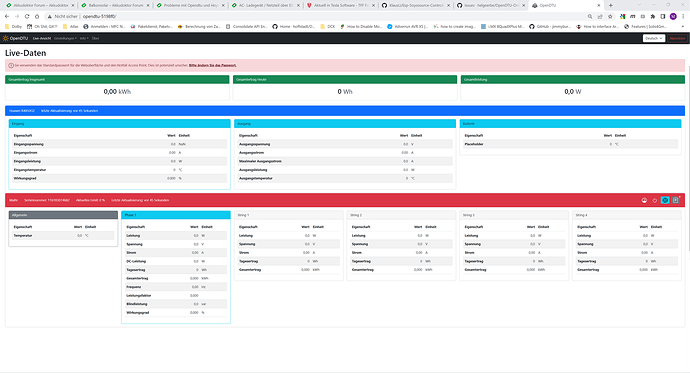Select Live-Ansicht in navigation bar
The width and height of the screenshot is (690, 373).
pyautogui.click(x=42, y=38)
